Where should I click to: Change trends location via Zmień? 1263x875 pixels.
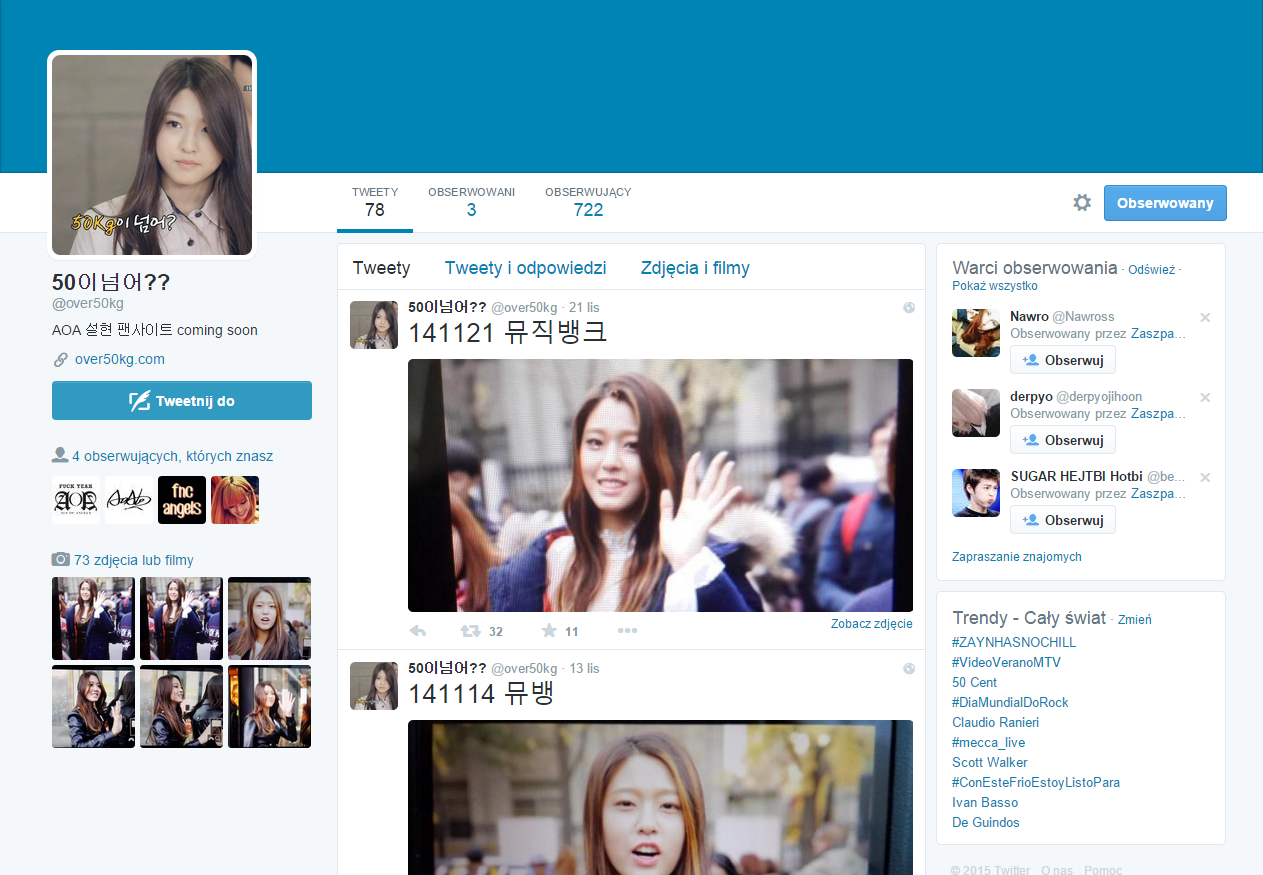pos(1134,620)
